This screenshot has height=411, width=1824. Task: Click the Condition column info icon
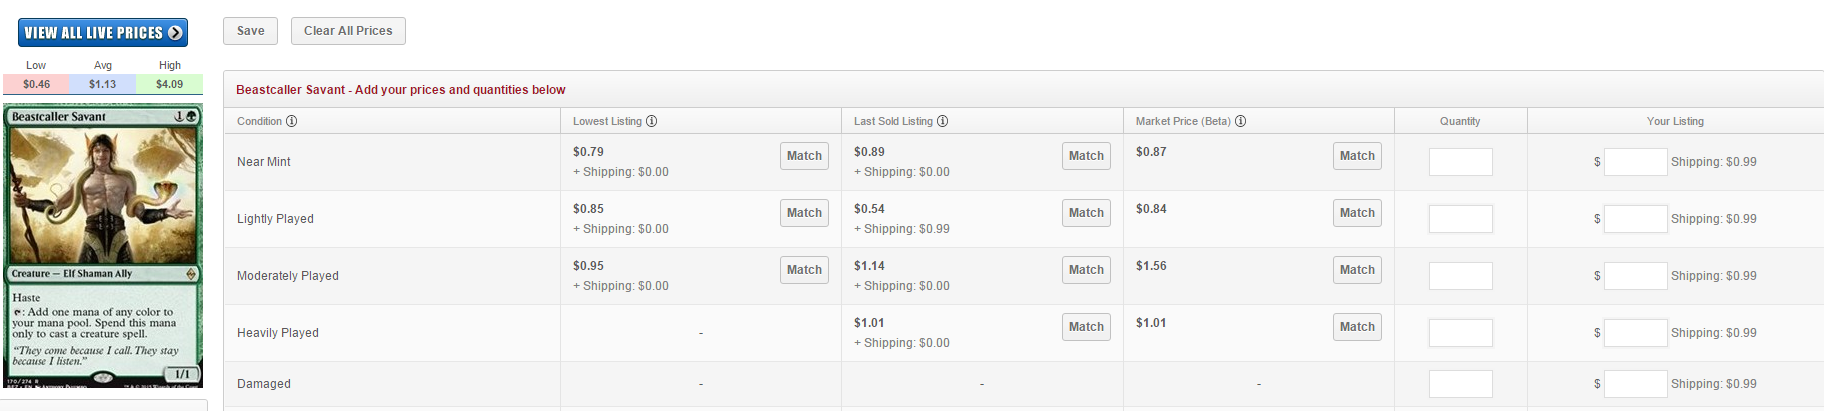pyautogui.click(x=292, y=121)
